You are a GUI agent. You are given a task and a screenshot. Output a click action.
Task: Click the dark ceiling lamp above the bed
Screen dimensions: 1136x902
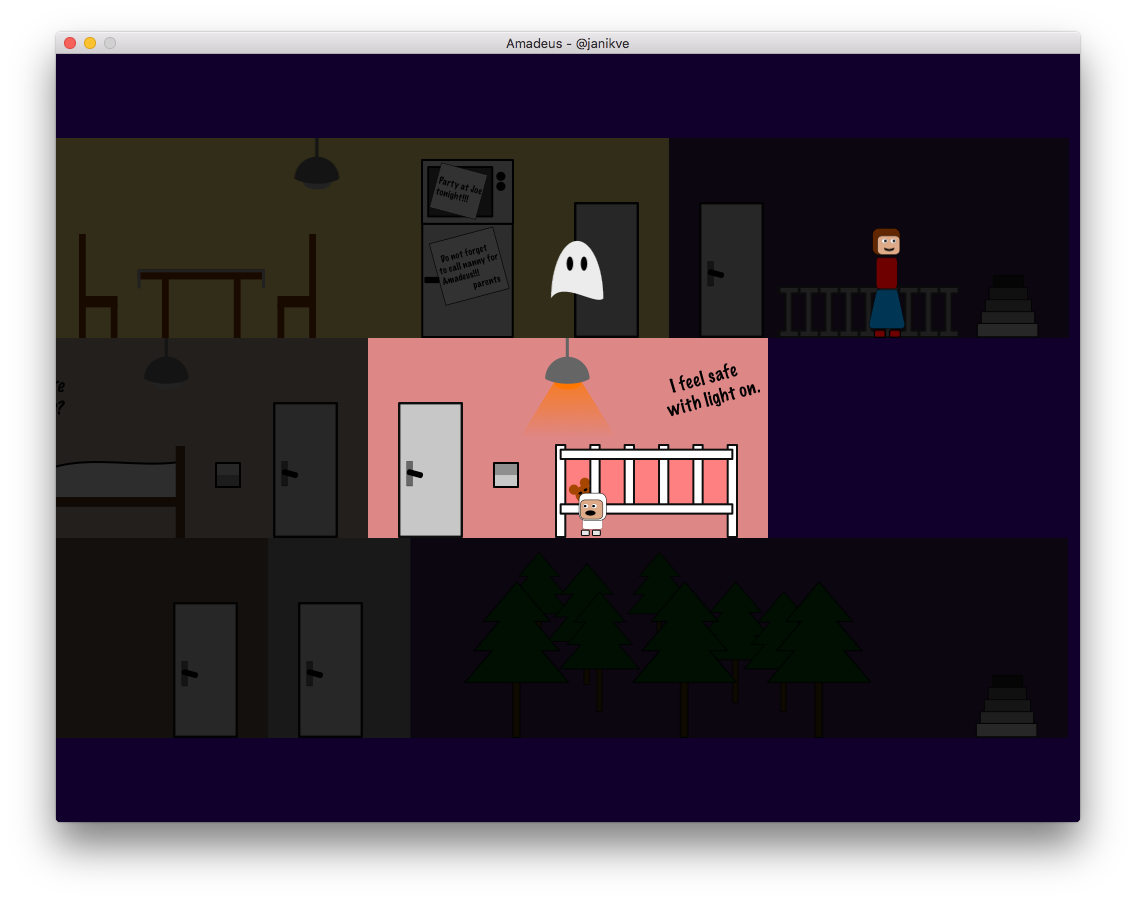tap(166, 364)
